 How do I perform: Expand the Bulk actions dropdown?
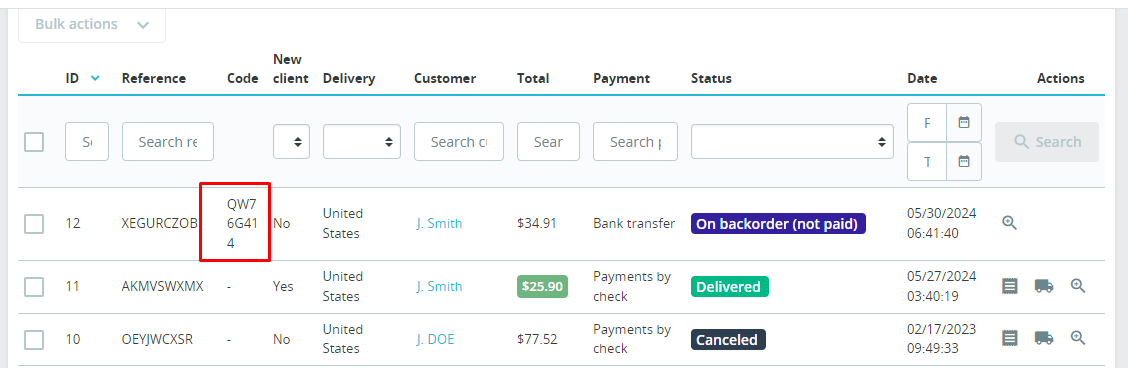point(92,24)
